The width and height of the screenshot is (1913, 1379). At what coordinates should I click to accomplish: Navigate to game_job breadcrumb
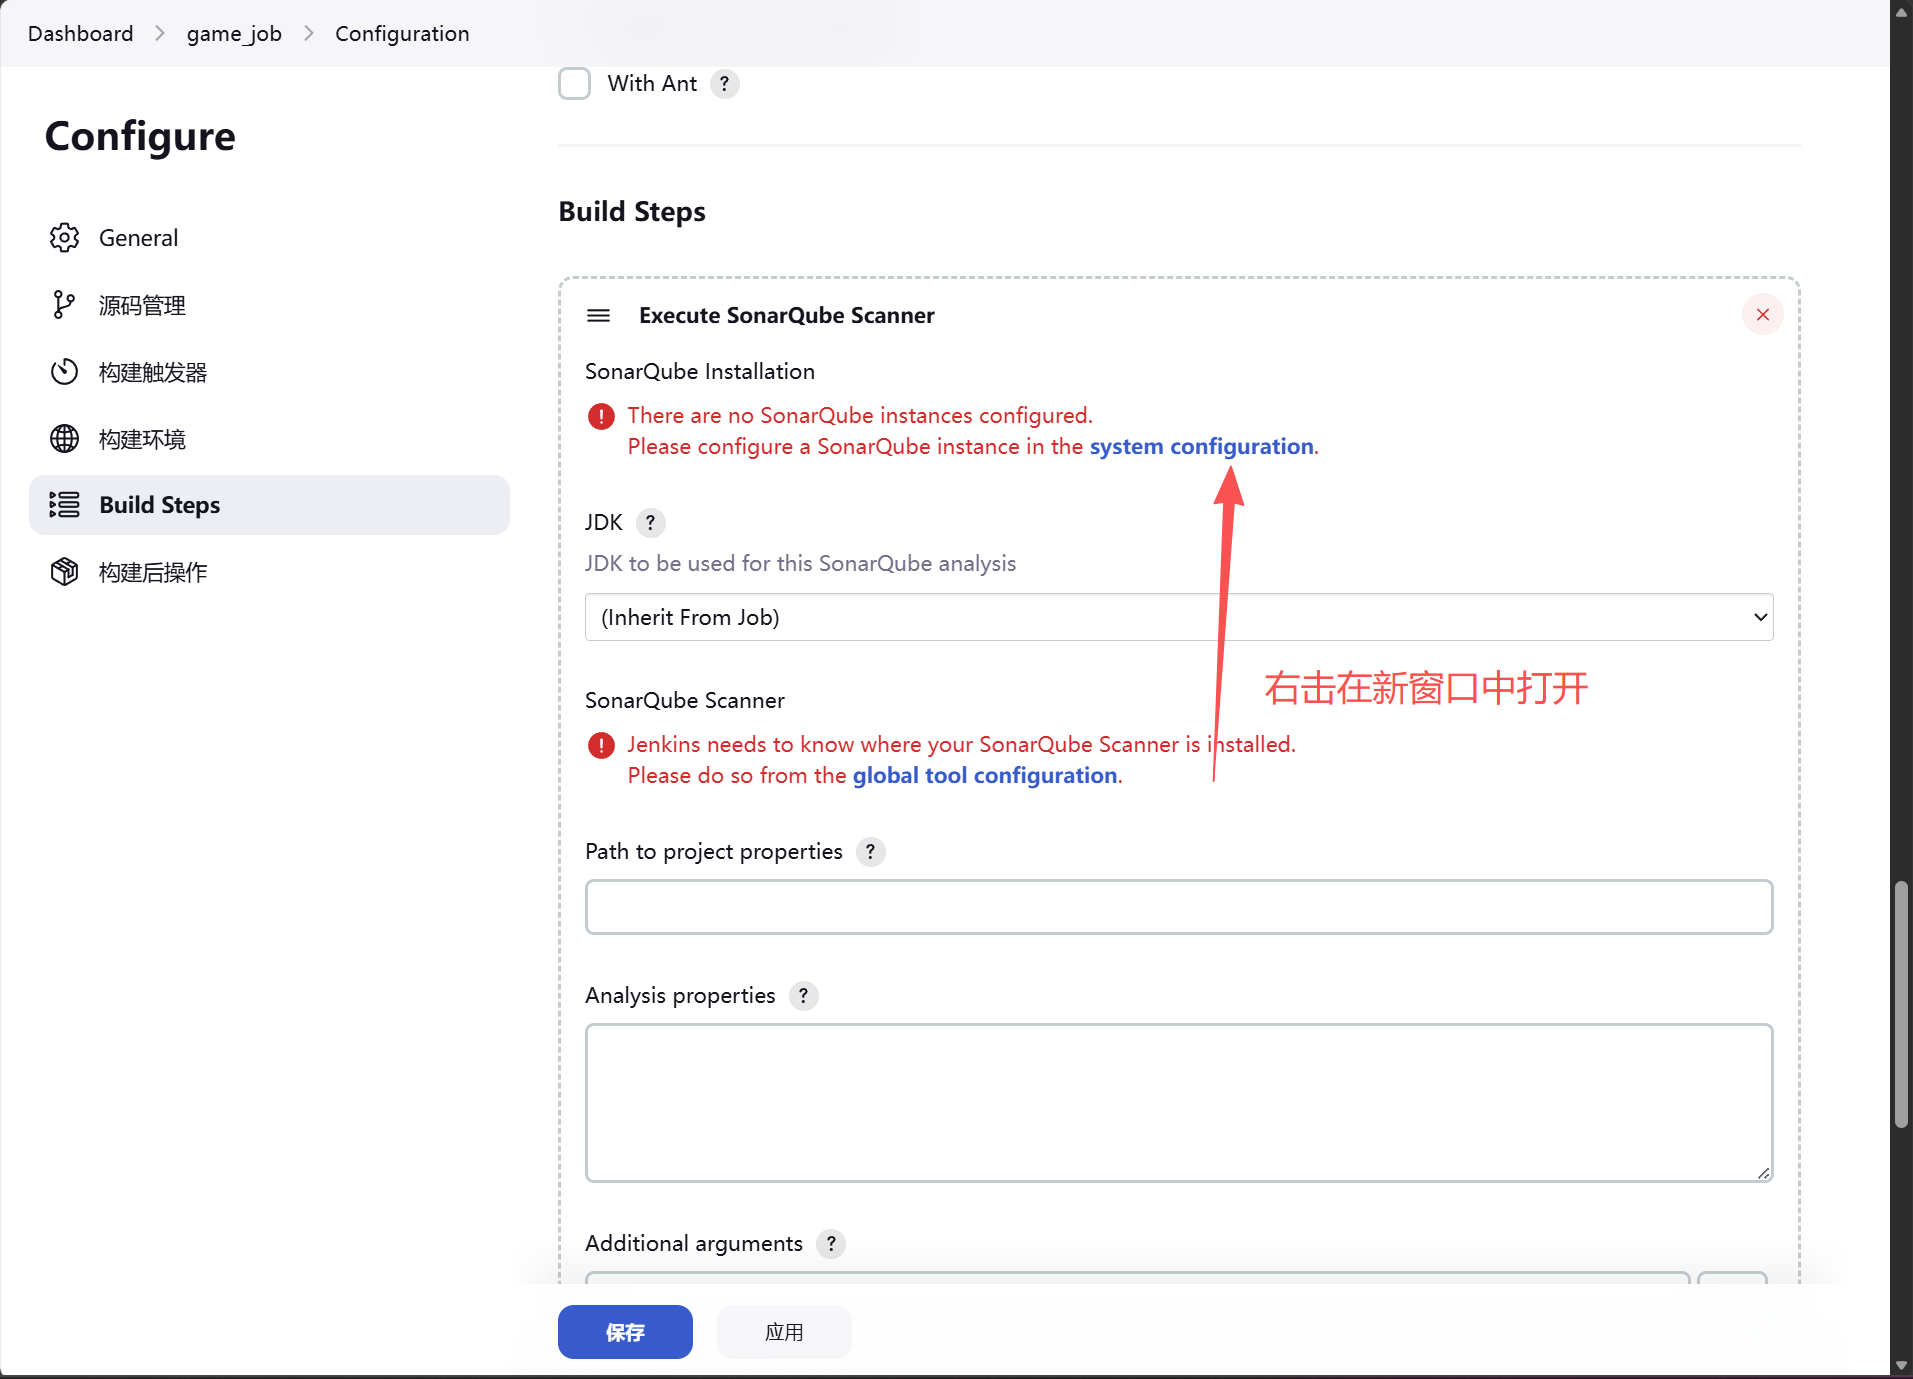(234, 34)
